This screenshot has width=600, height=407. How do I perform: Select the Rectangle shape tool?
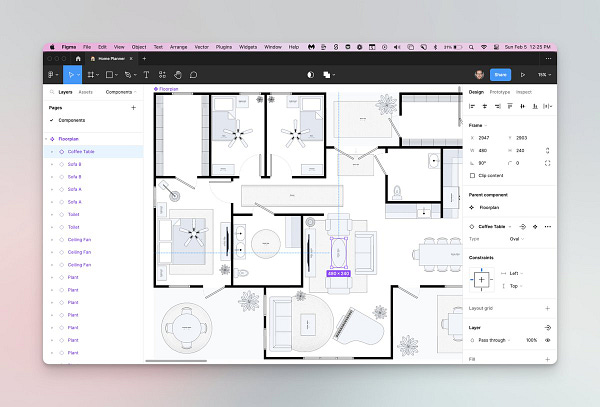109,75
